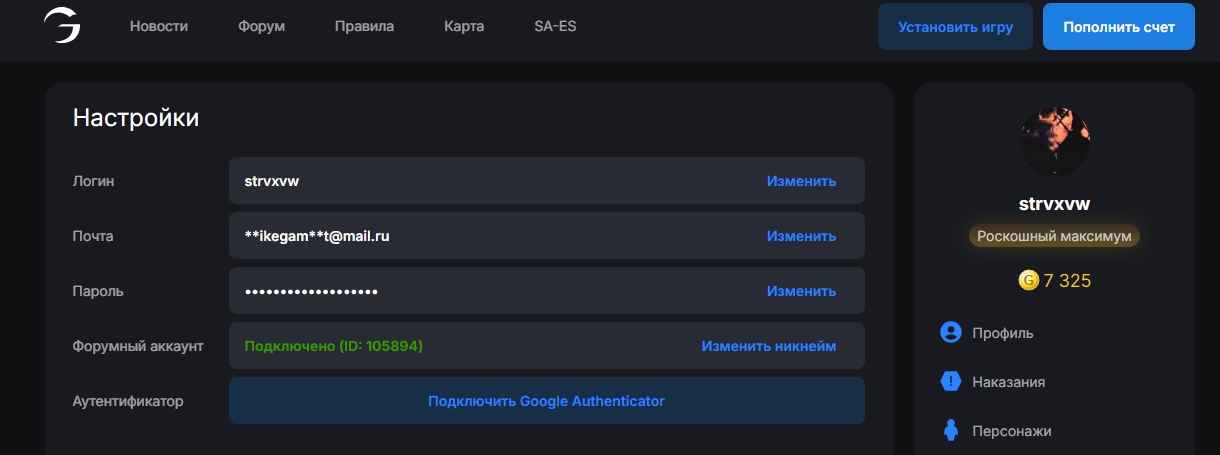The width and height of the screenshot is (1220, 455).
Task: Click the Наказания hexagon warning icon
Action: (x=951, y=381)
